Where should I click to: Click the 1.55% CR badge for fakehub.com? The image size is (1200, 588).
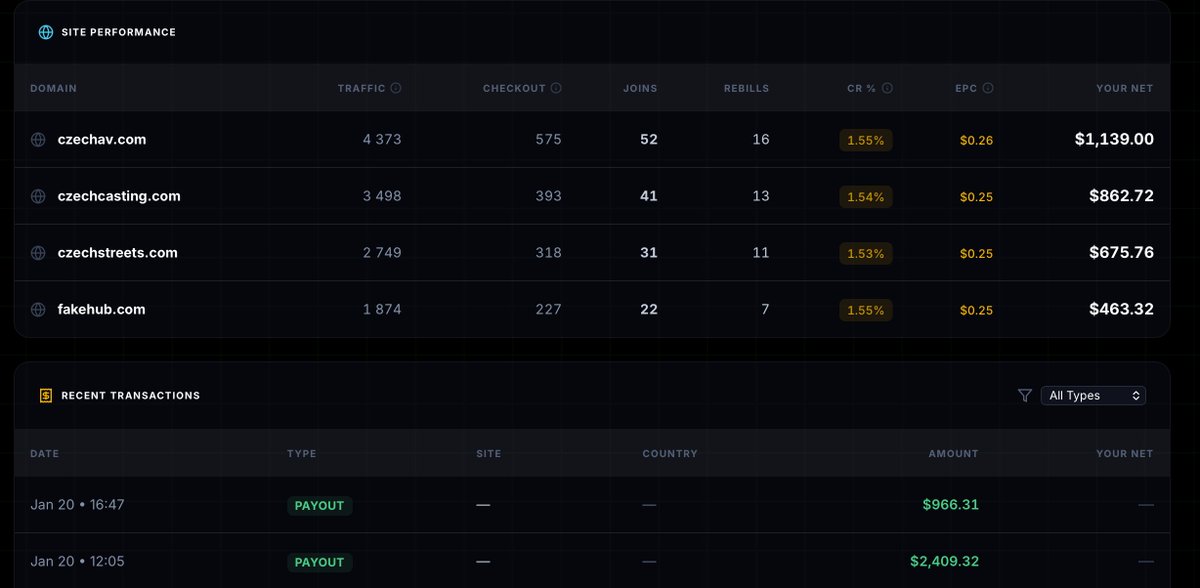coord(866,310)
